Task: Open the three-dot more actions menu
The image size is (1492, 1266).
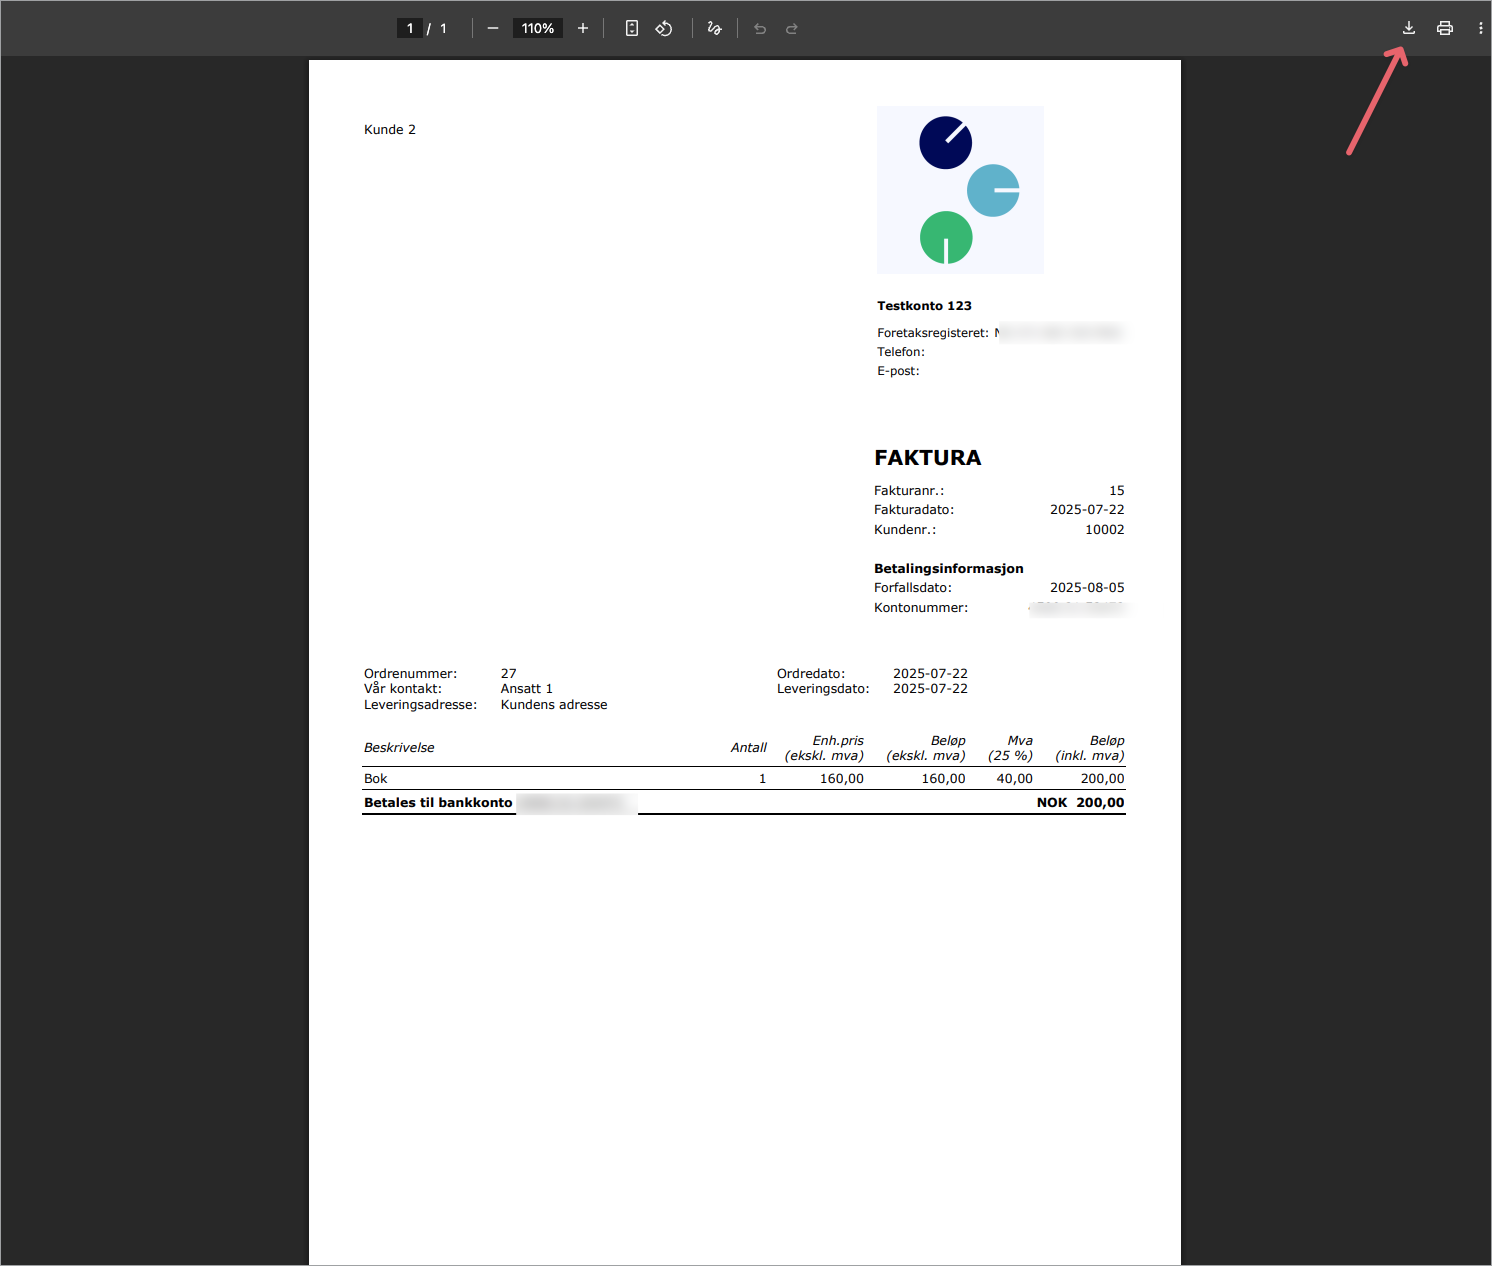Action: tap(1480, 28)
